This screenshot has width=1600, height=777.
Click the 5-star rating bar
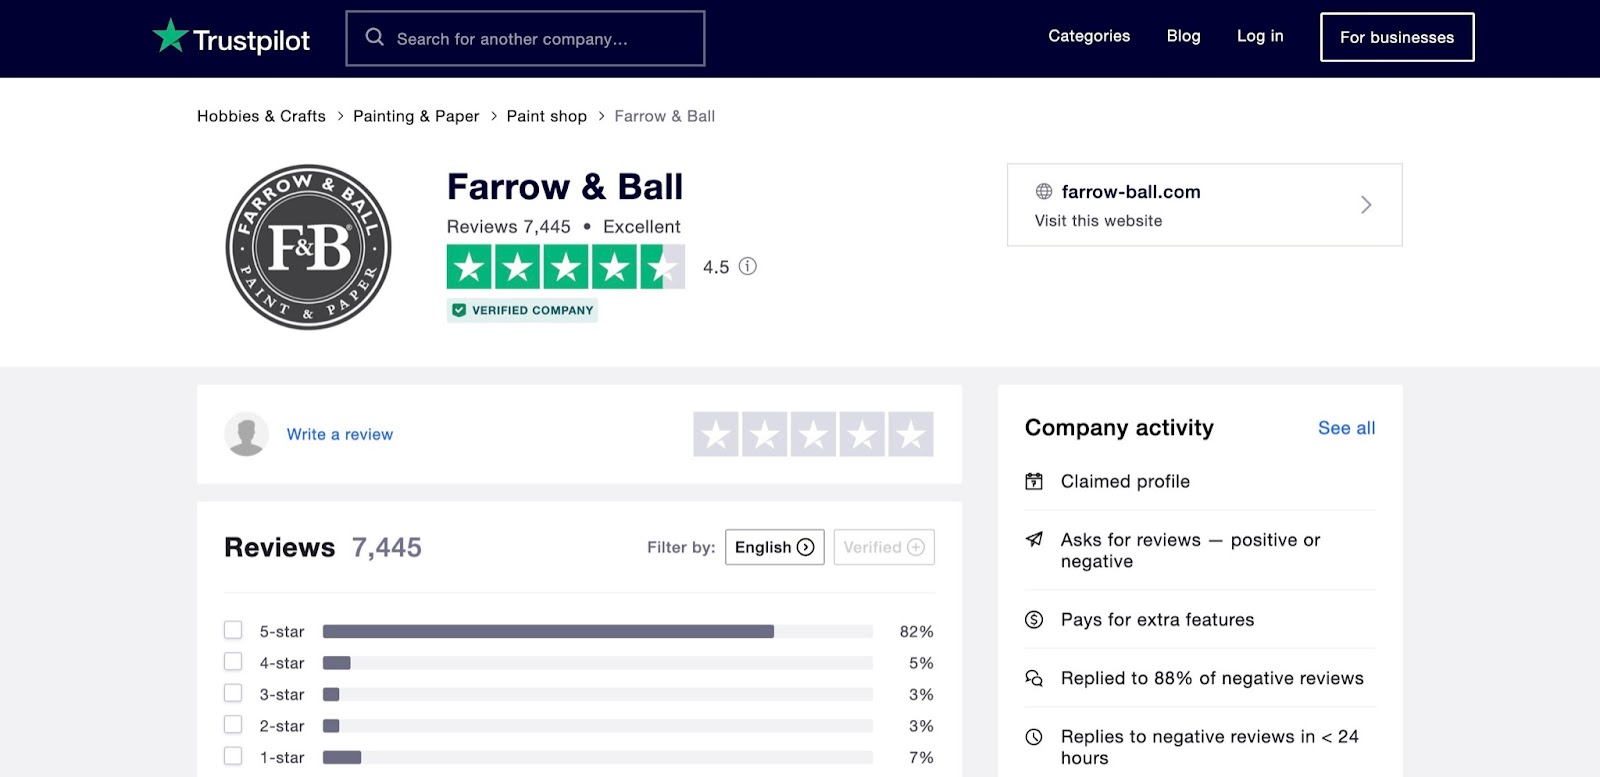tap(598, 632)
